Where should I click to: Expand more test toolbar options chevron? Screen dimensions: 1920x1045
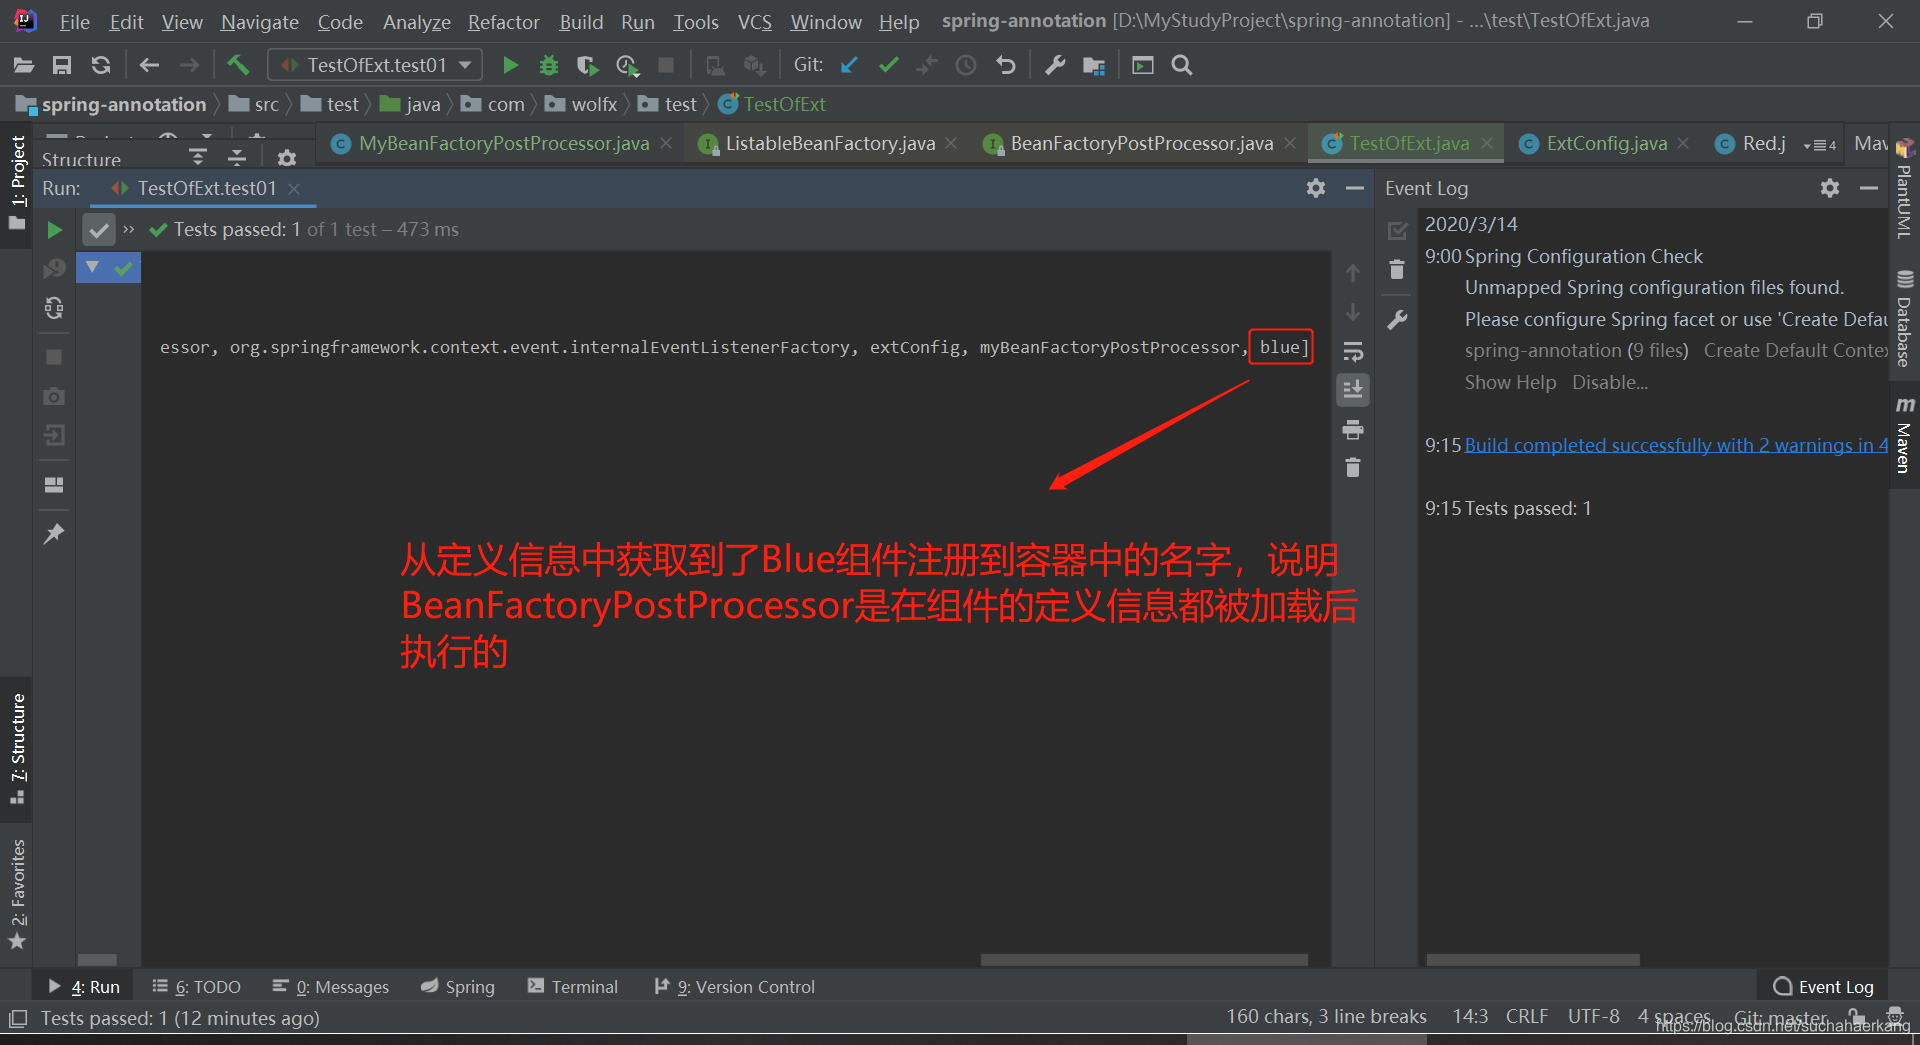pyautogui.click(x=129, y=230)
